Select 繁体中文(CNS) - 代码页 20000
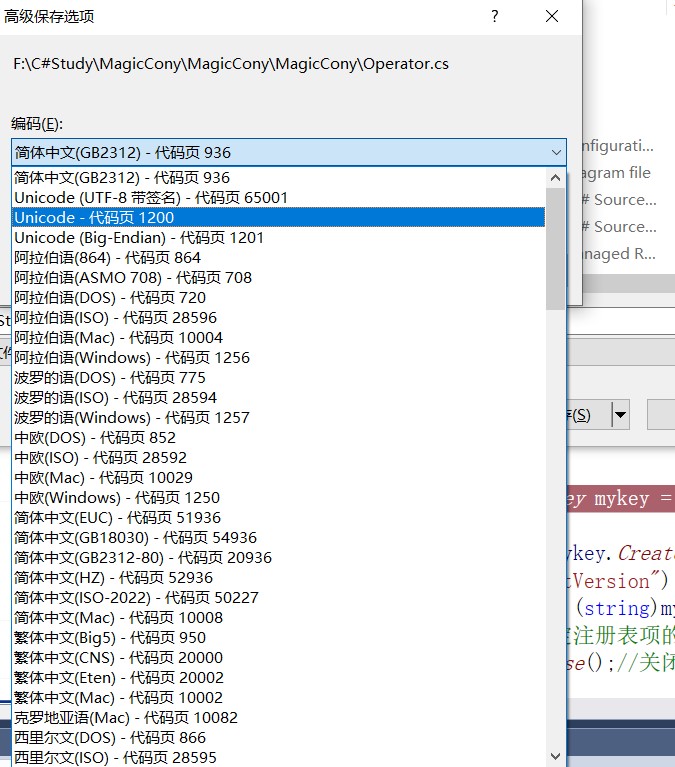This screenshot has height=767, width=675. point(278,658)
